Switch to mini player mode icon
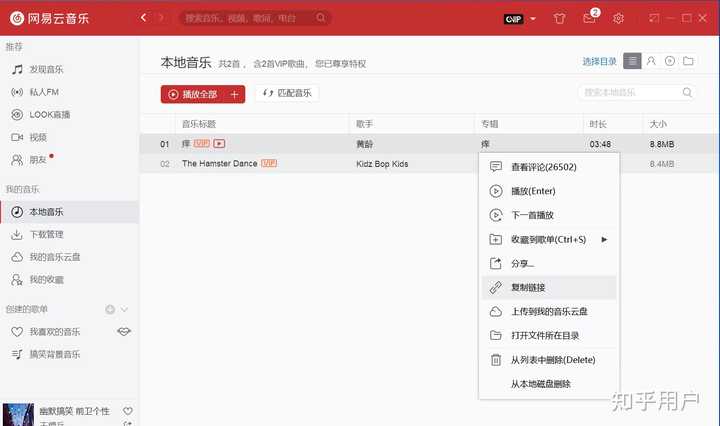The width and height of the screenshot is (720, 426). pyautogui.click(x=653, y=18)
